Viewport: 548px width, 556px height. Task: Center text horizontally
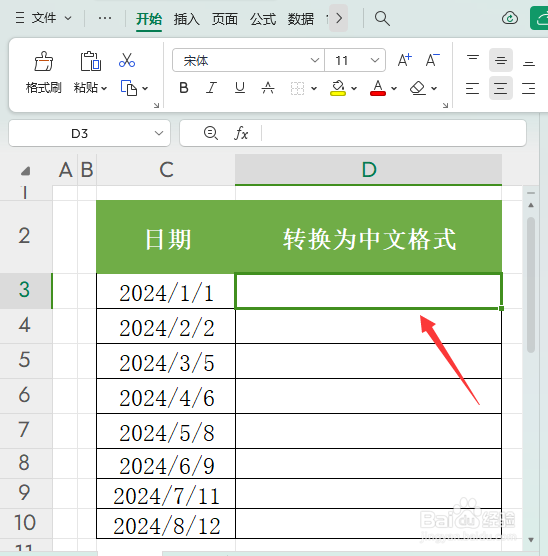point(500,88)
